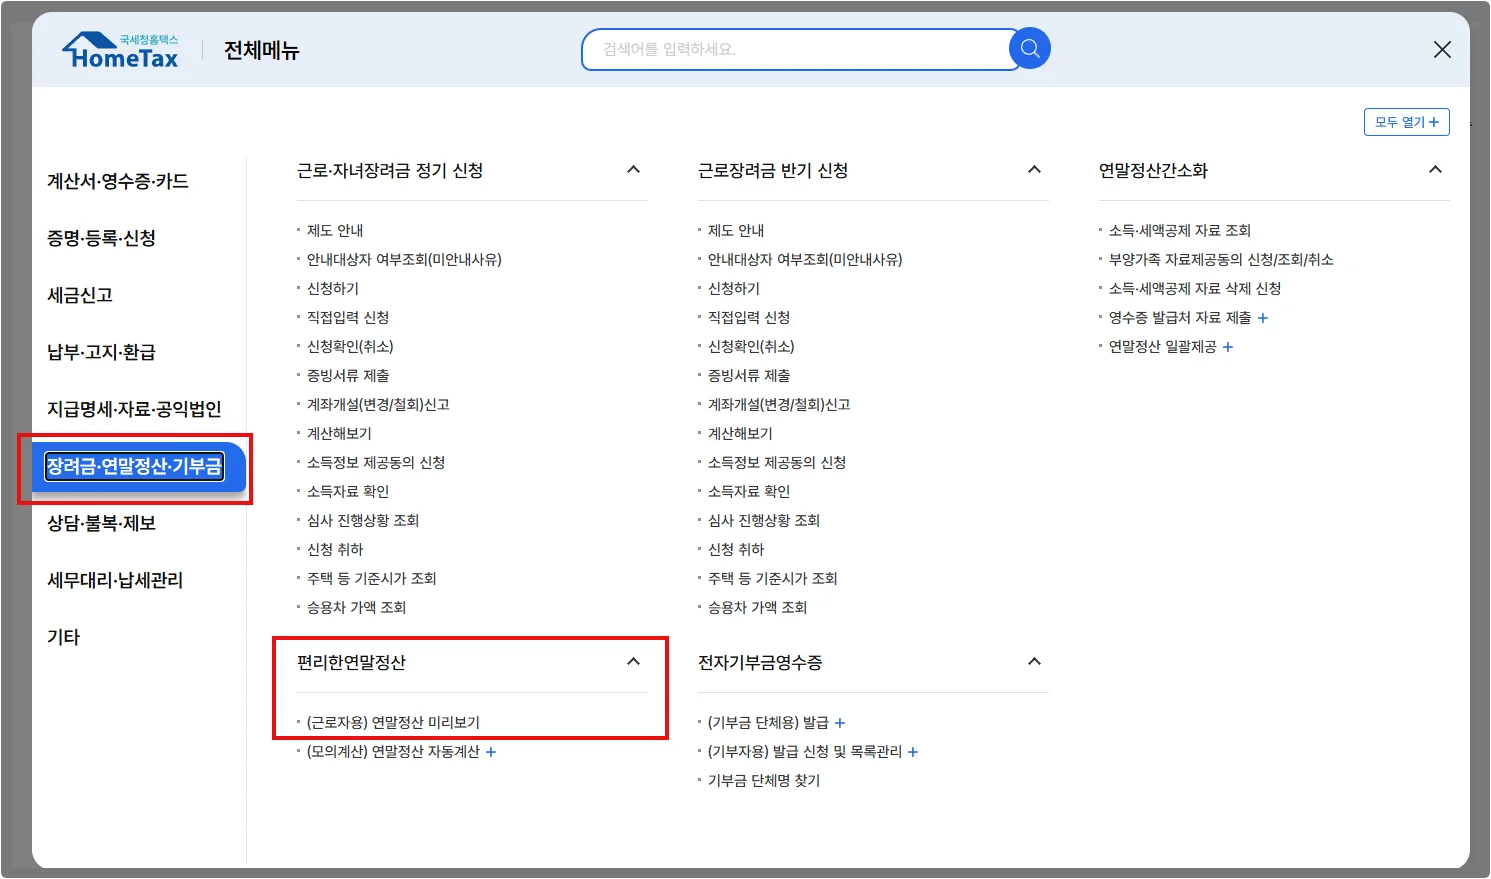The width and height of the screenshot is (1491, 879).
Task: Open 영수증 발급처 자료 제출 link
Action: coord(1180,318)
